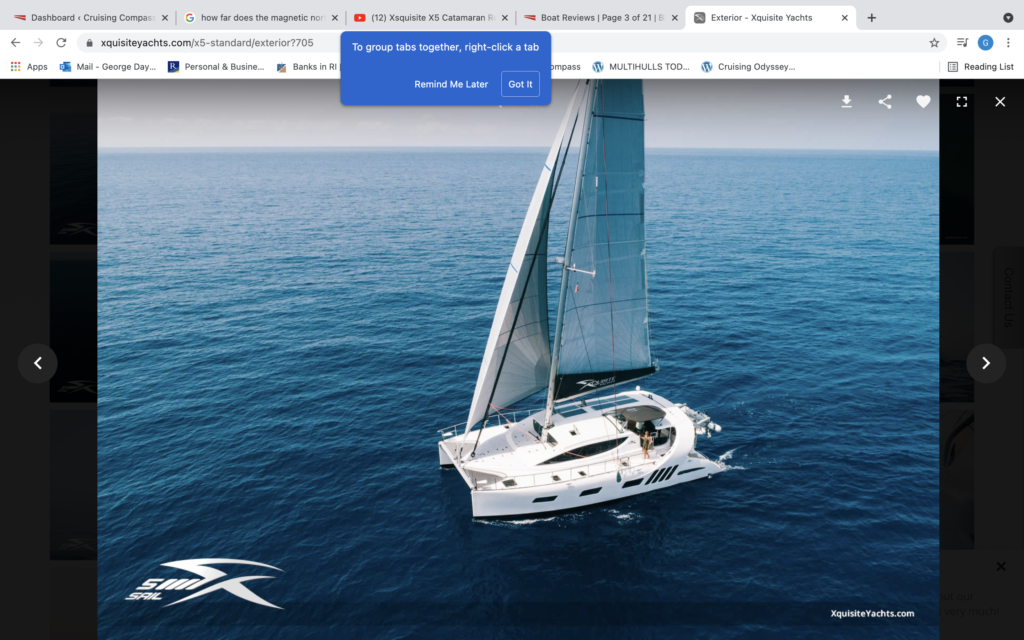1024x640 pixels.
Task: Switch to the Boat Reviews tab
Action: pyautogui.click(x=595, y=18)
